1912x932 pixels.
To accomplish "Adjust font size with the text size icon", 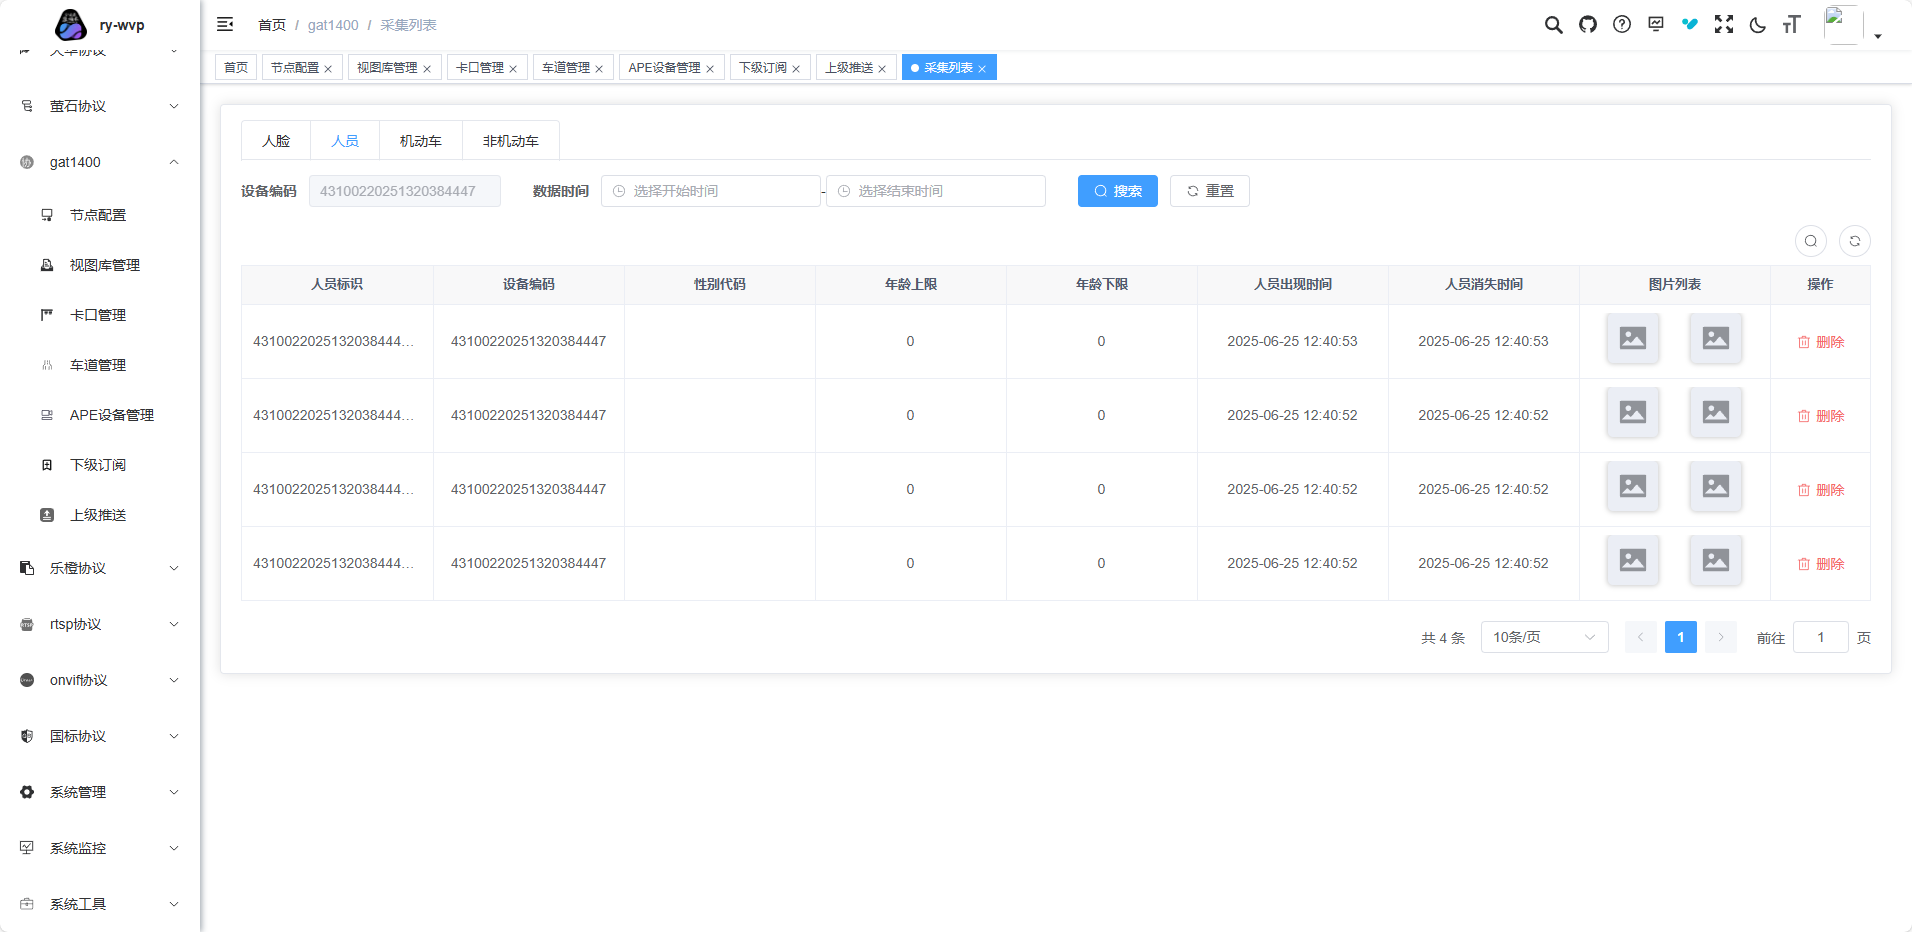I will pos(1791,25).
